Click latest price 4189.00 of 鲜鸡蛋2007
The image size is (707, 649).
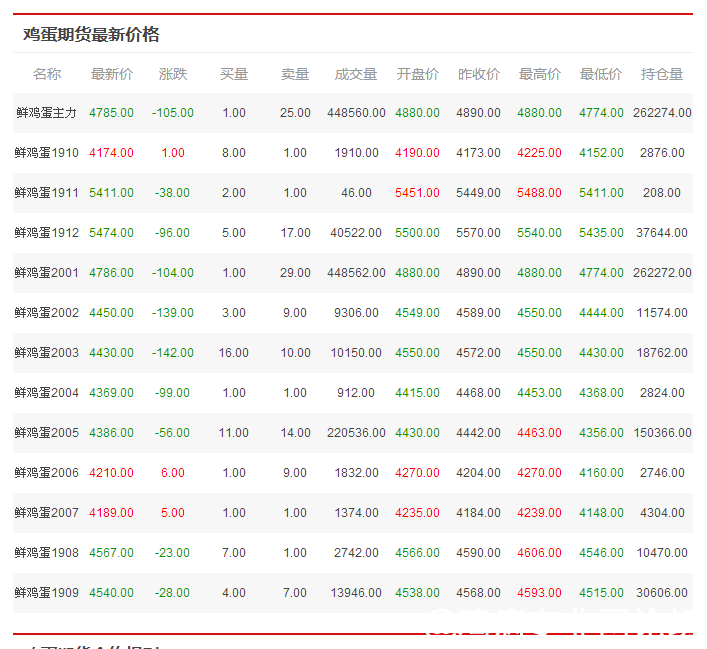click(111, 513)
